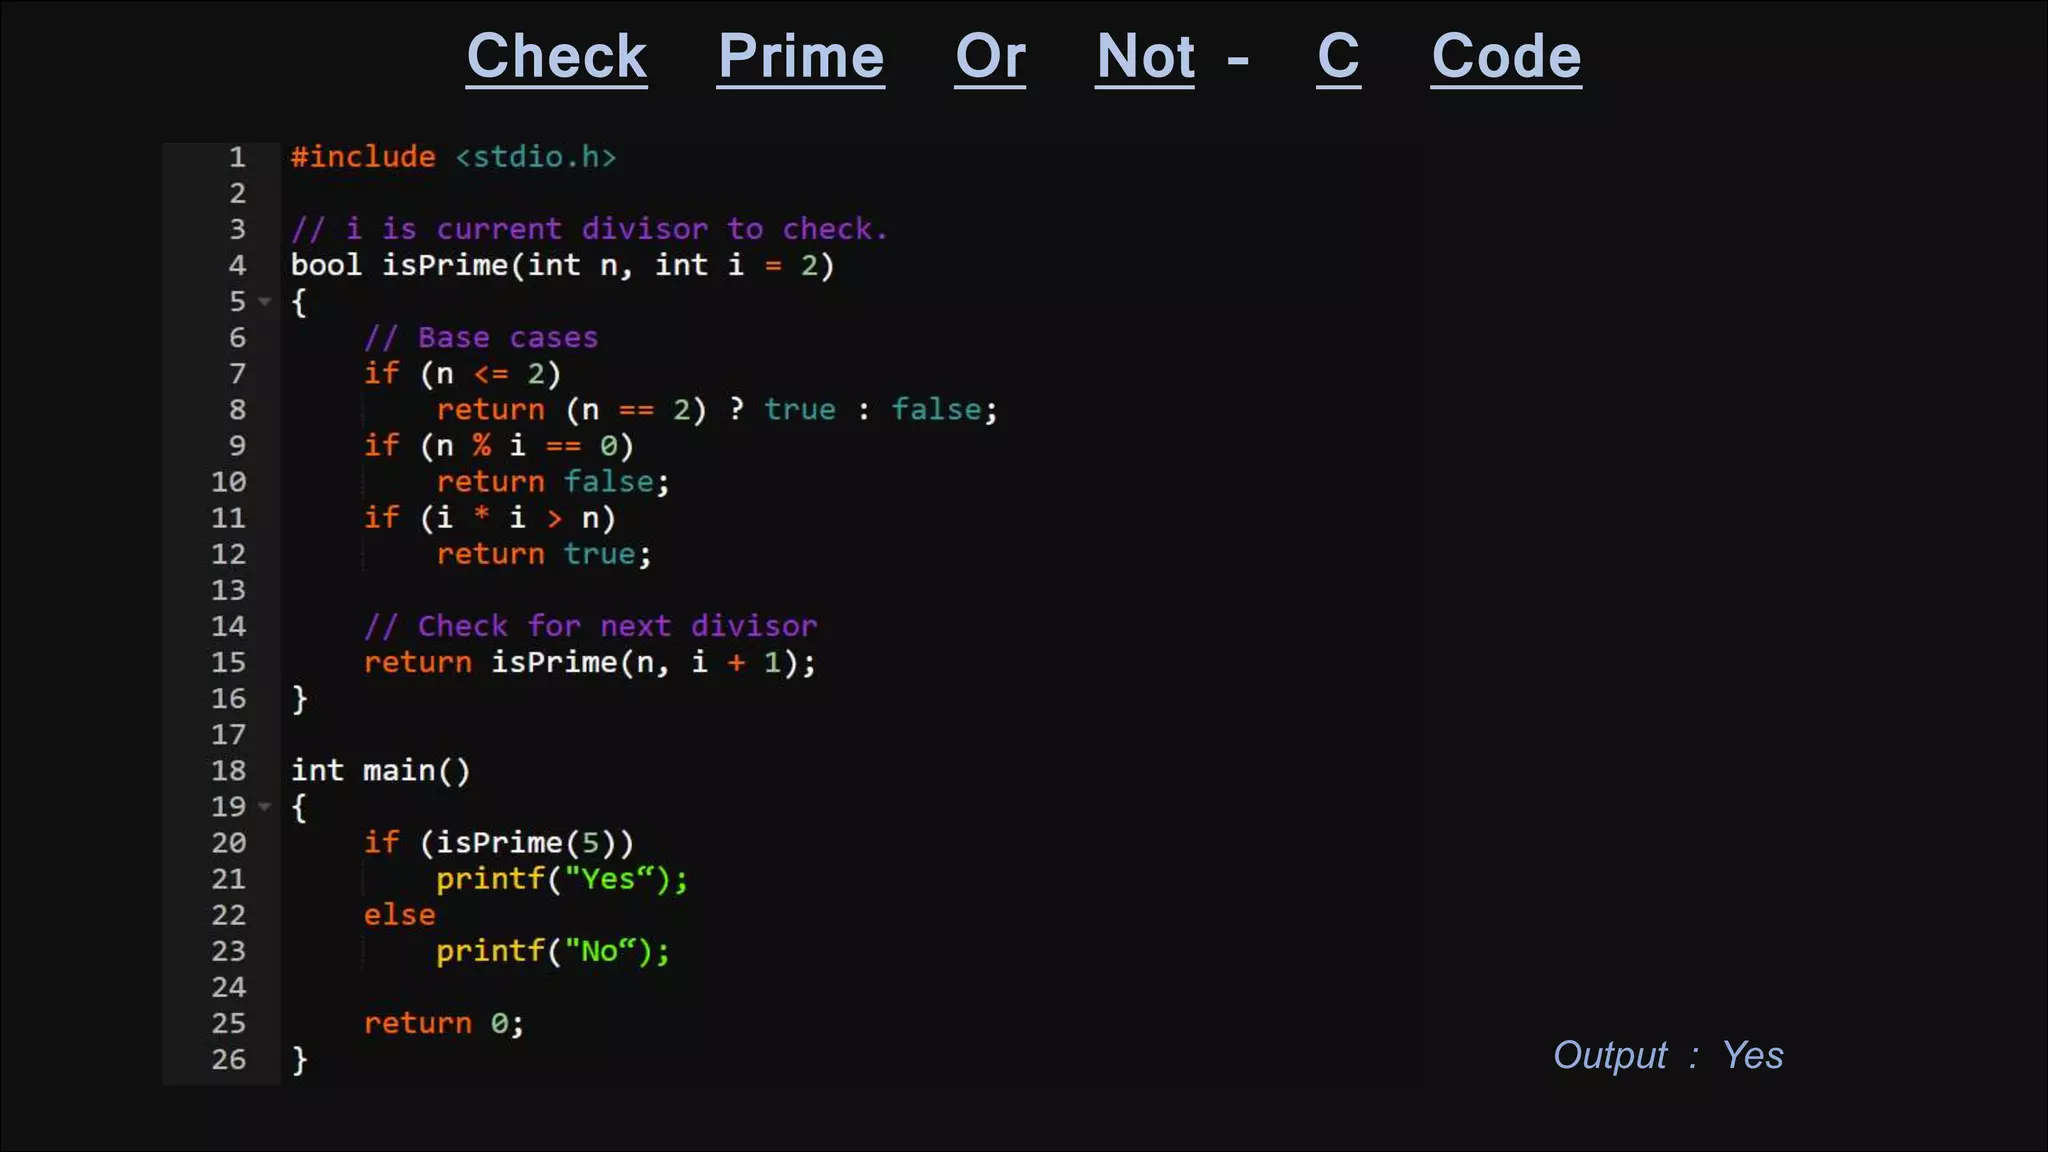Click the 'Output : Yes' text
This screenshot has height=1152, width=2048.
coord(1668,1056)
